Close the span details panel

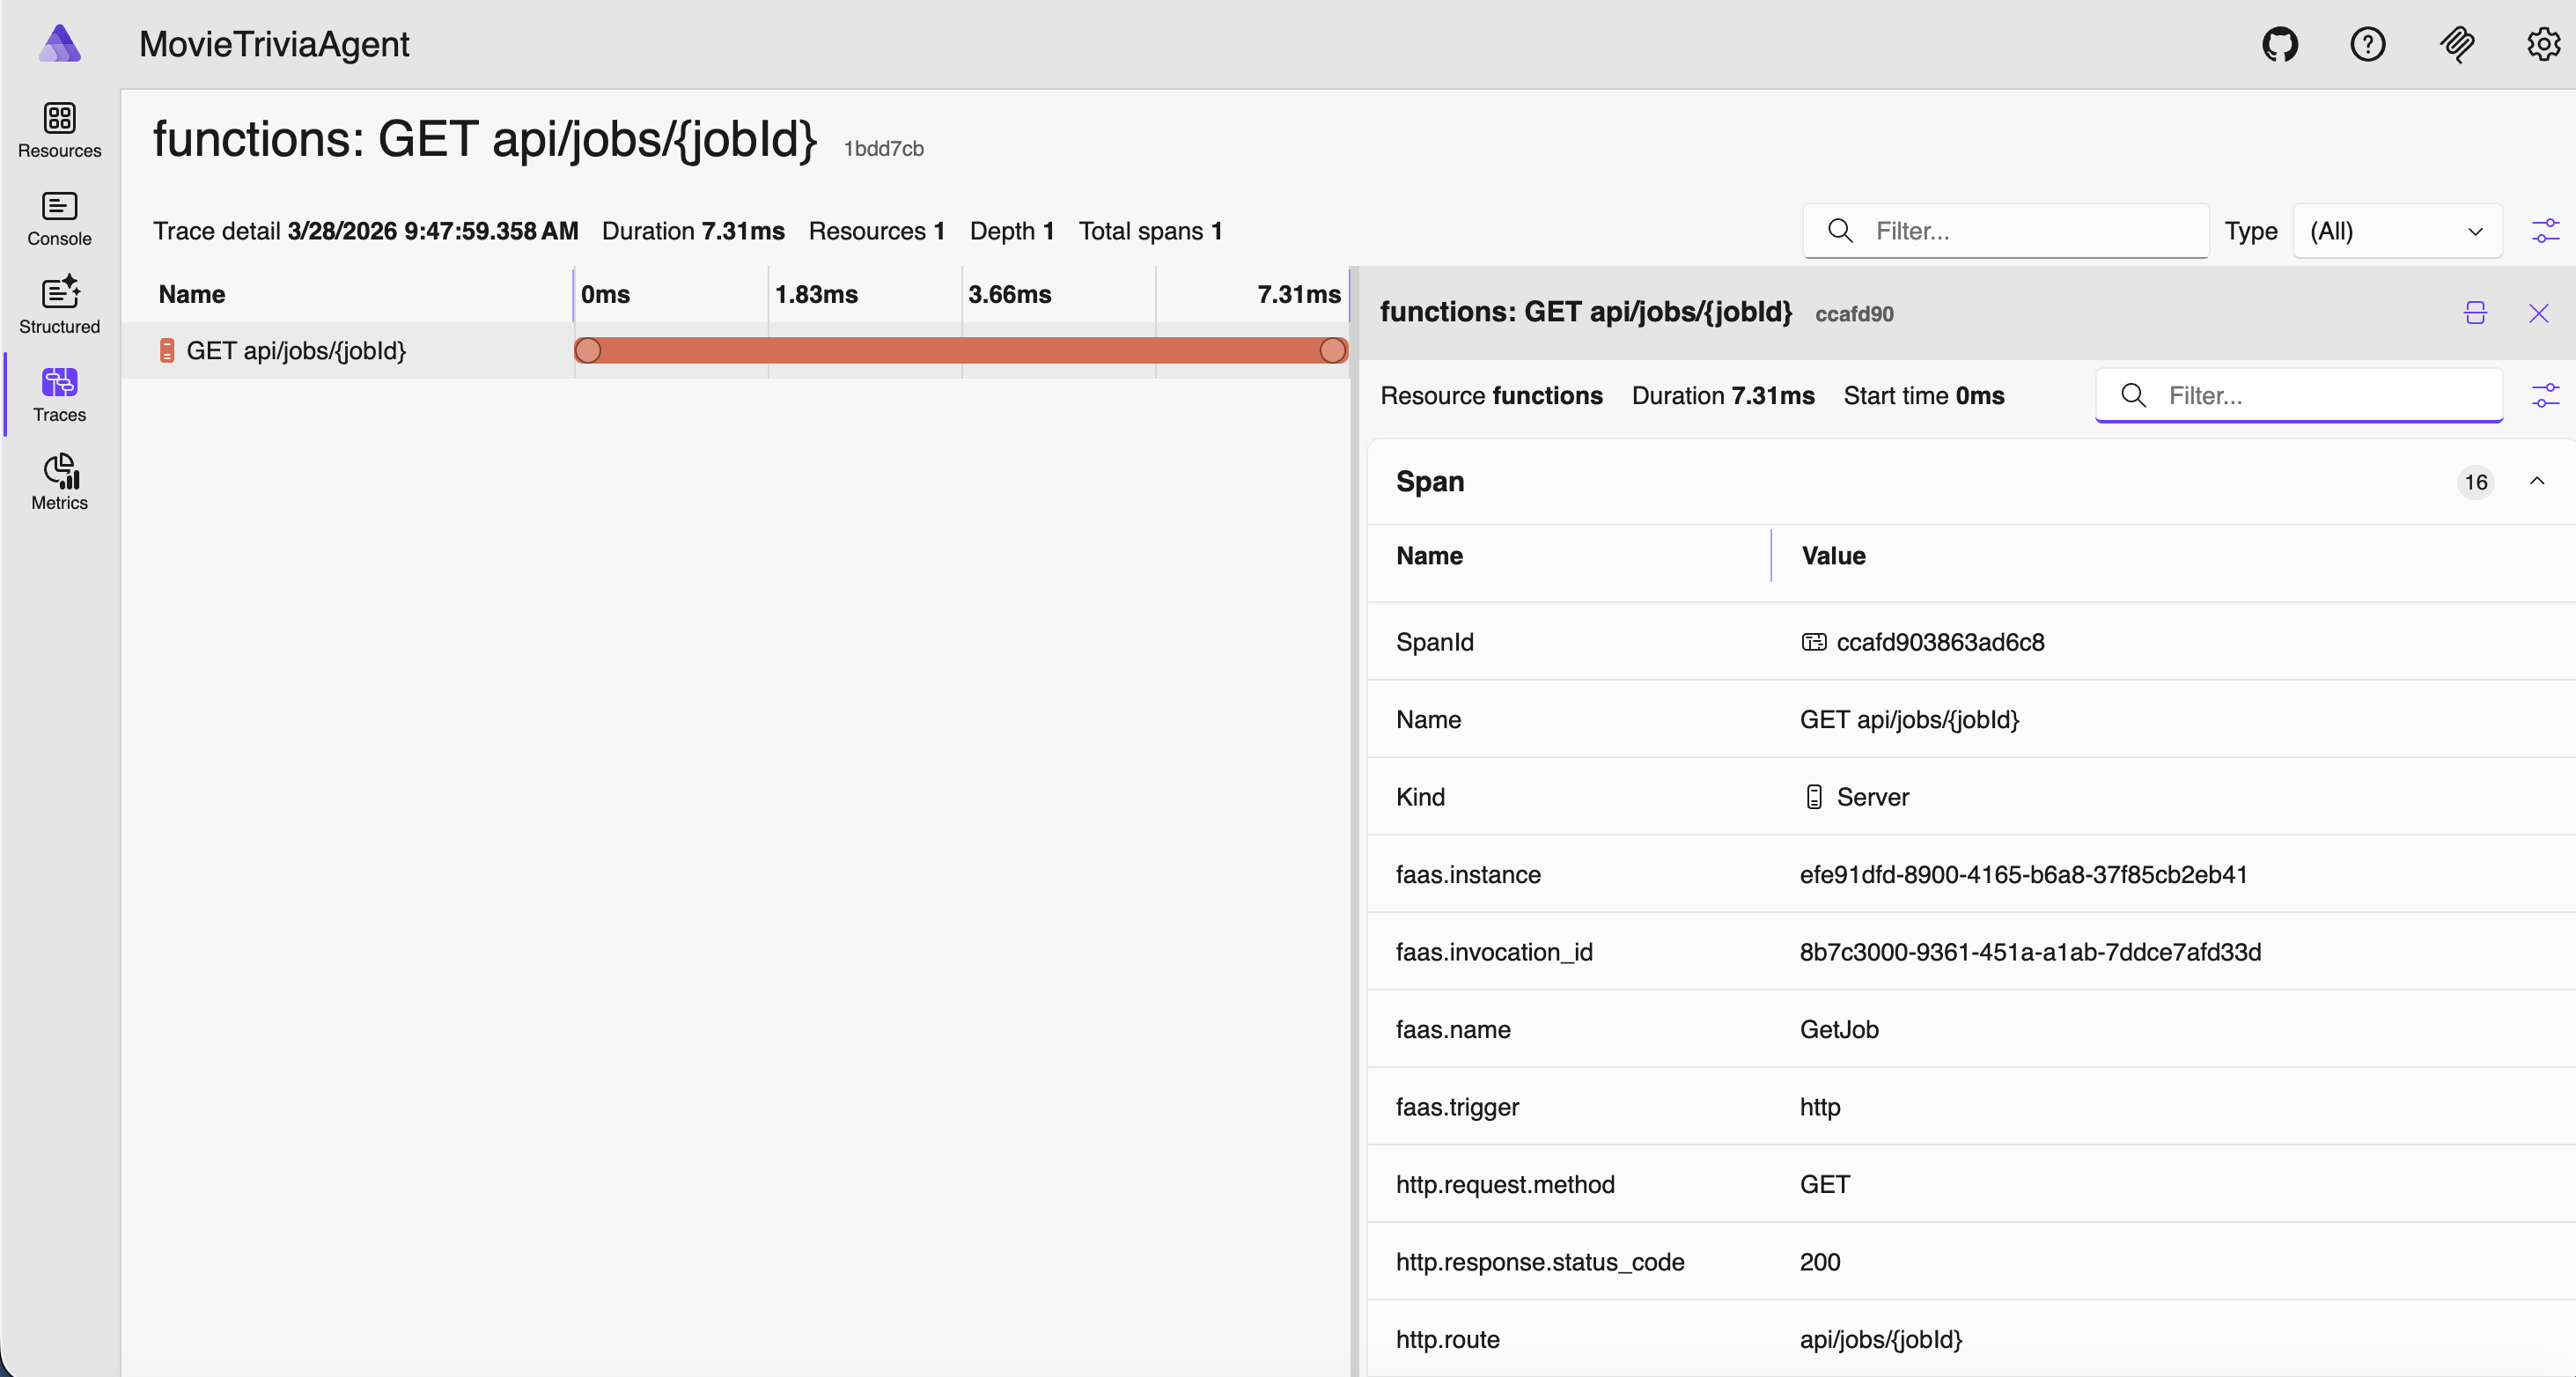(x=2538, y=313)
